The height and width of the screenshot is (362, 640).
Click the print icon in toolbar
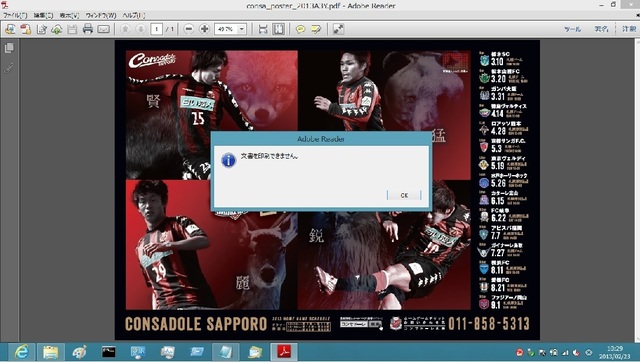[88, 29]
